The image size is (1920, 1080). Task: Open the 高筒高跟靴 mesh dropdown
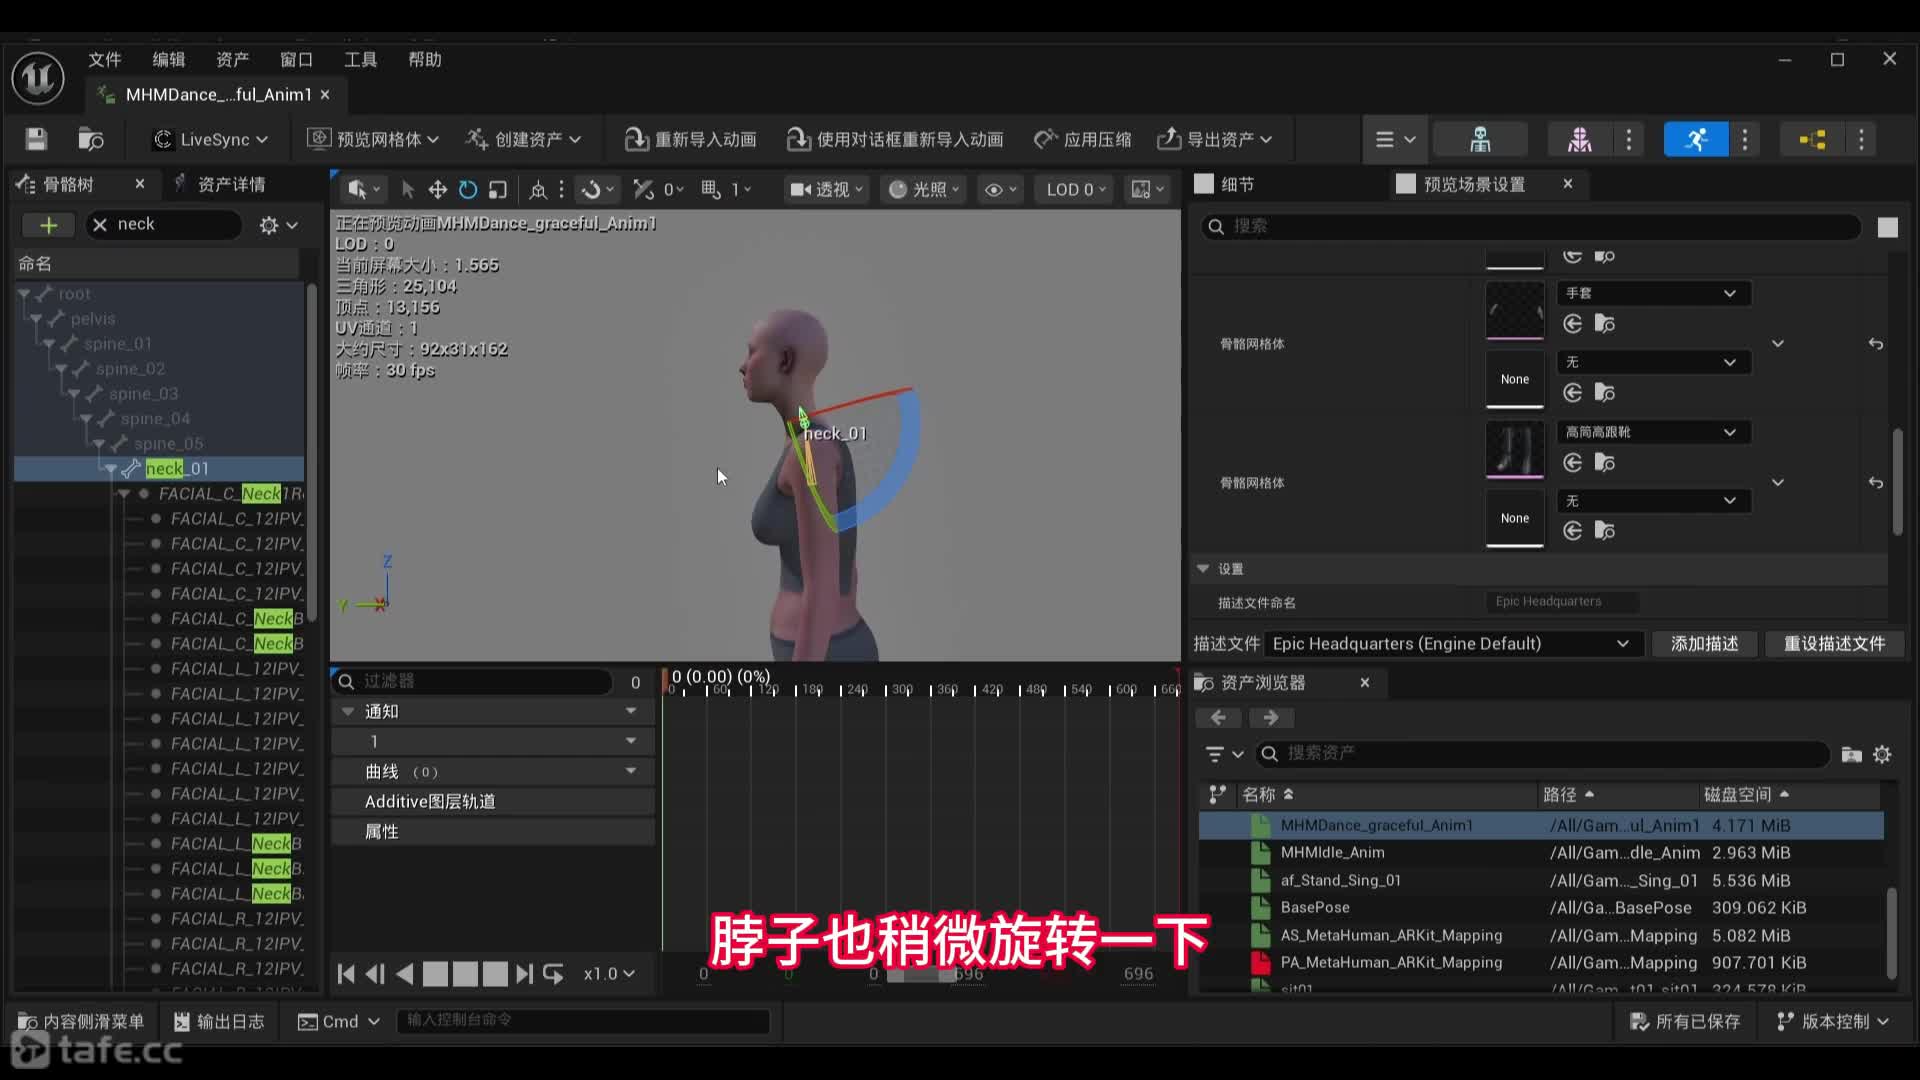(1652, 432)
